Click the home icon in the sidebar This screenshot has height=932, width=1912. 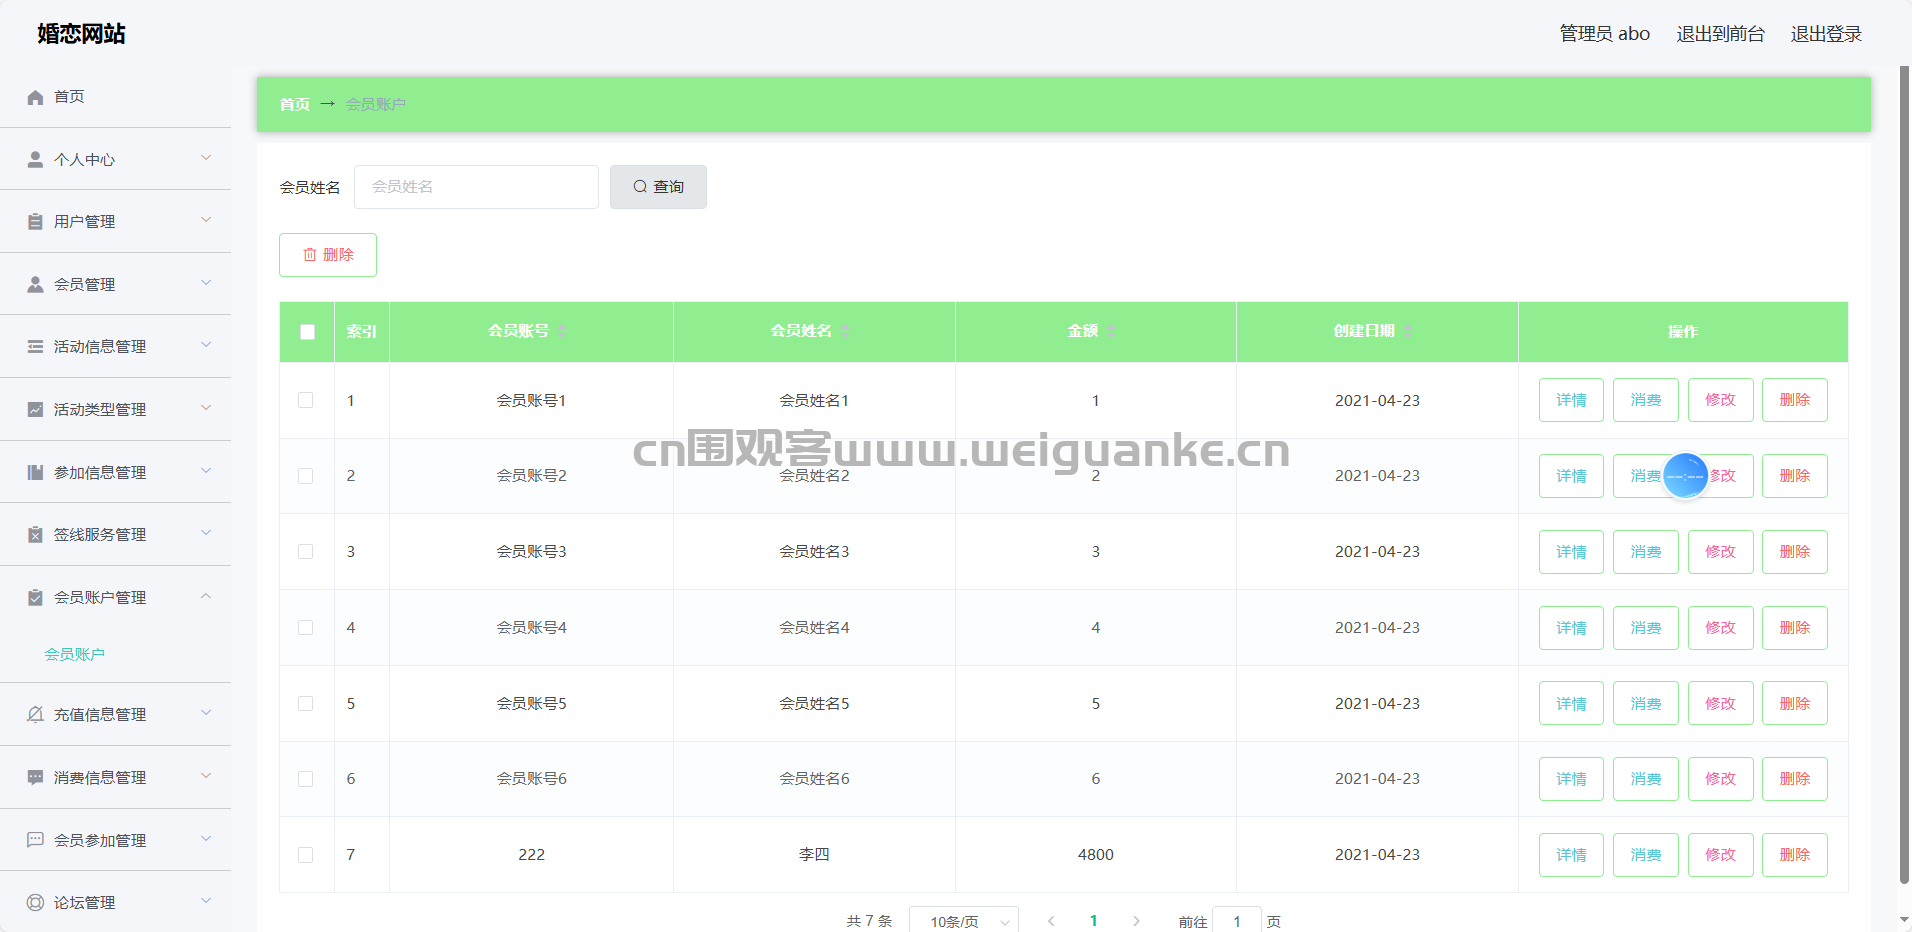pos(35,97)
